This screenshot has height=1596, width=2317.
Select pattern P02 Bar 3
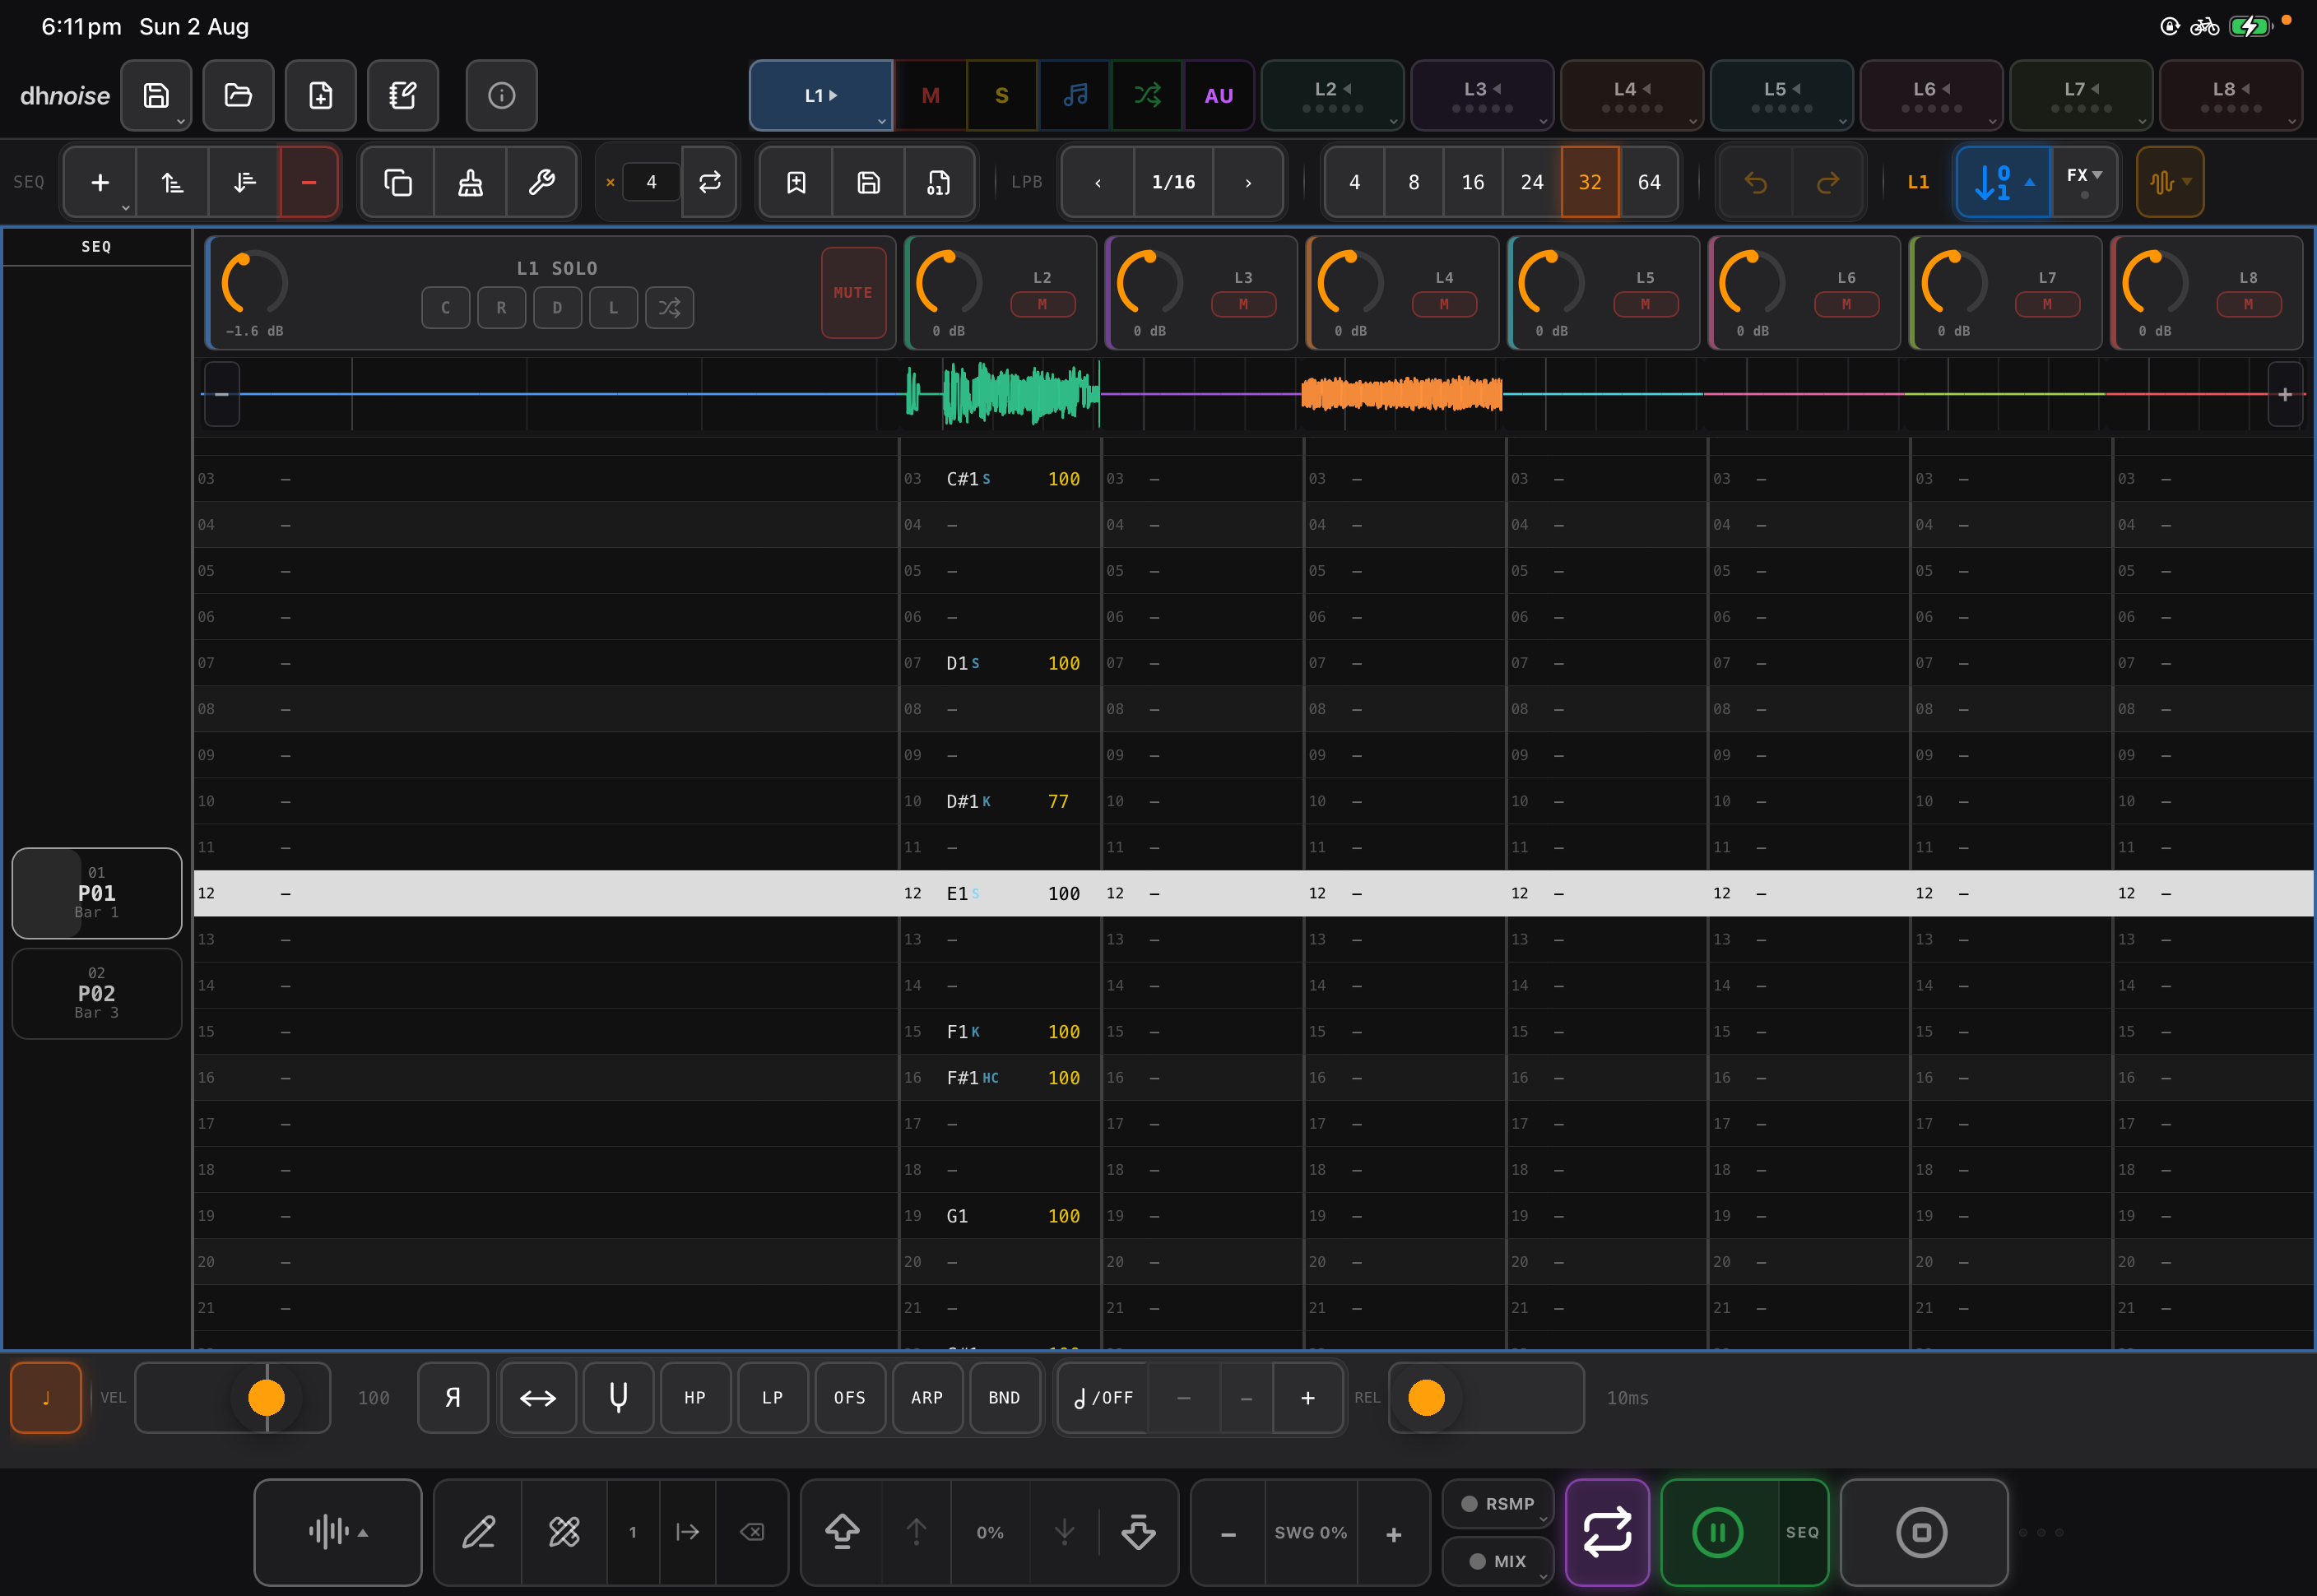97,993
